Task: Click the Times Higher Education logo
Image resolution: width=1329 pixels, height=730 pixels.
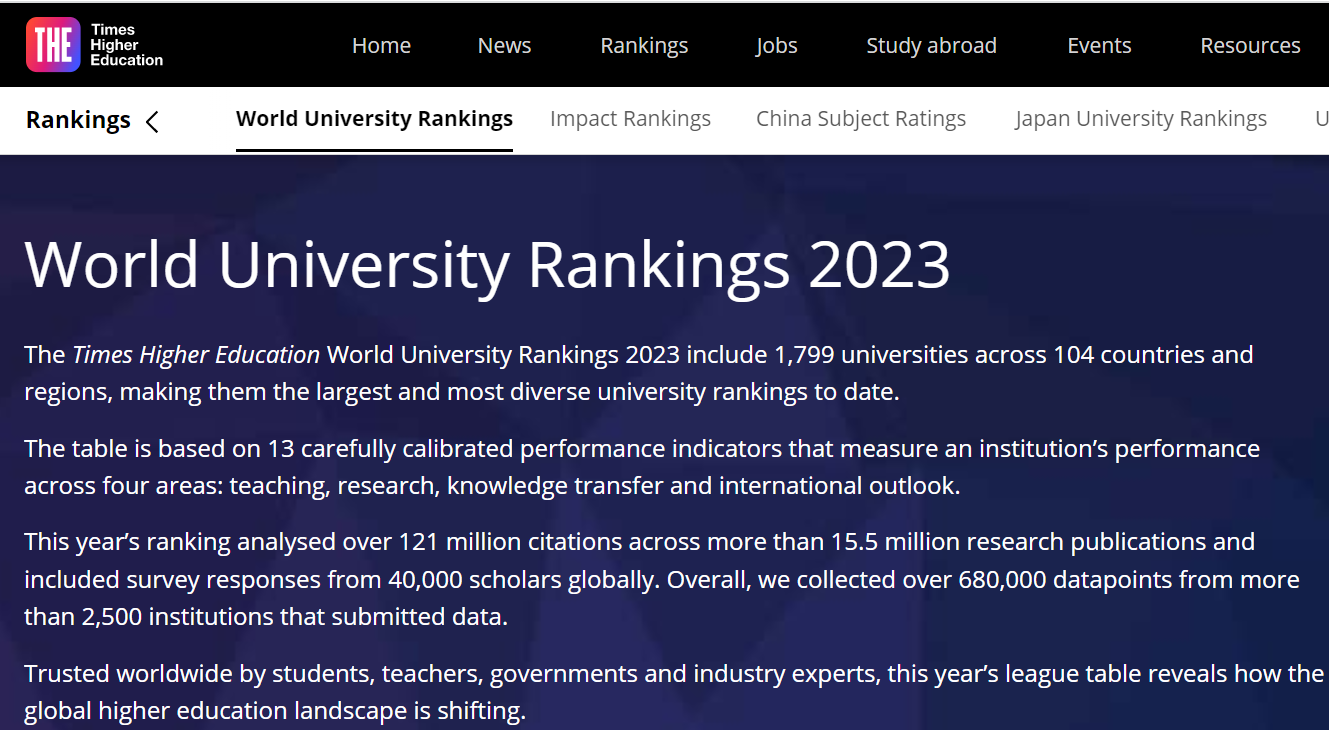Action: (94, 45)
